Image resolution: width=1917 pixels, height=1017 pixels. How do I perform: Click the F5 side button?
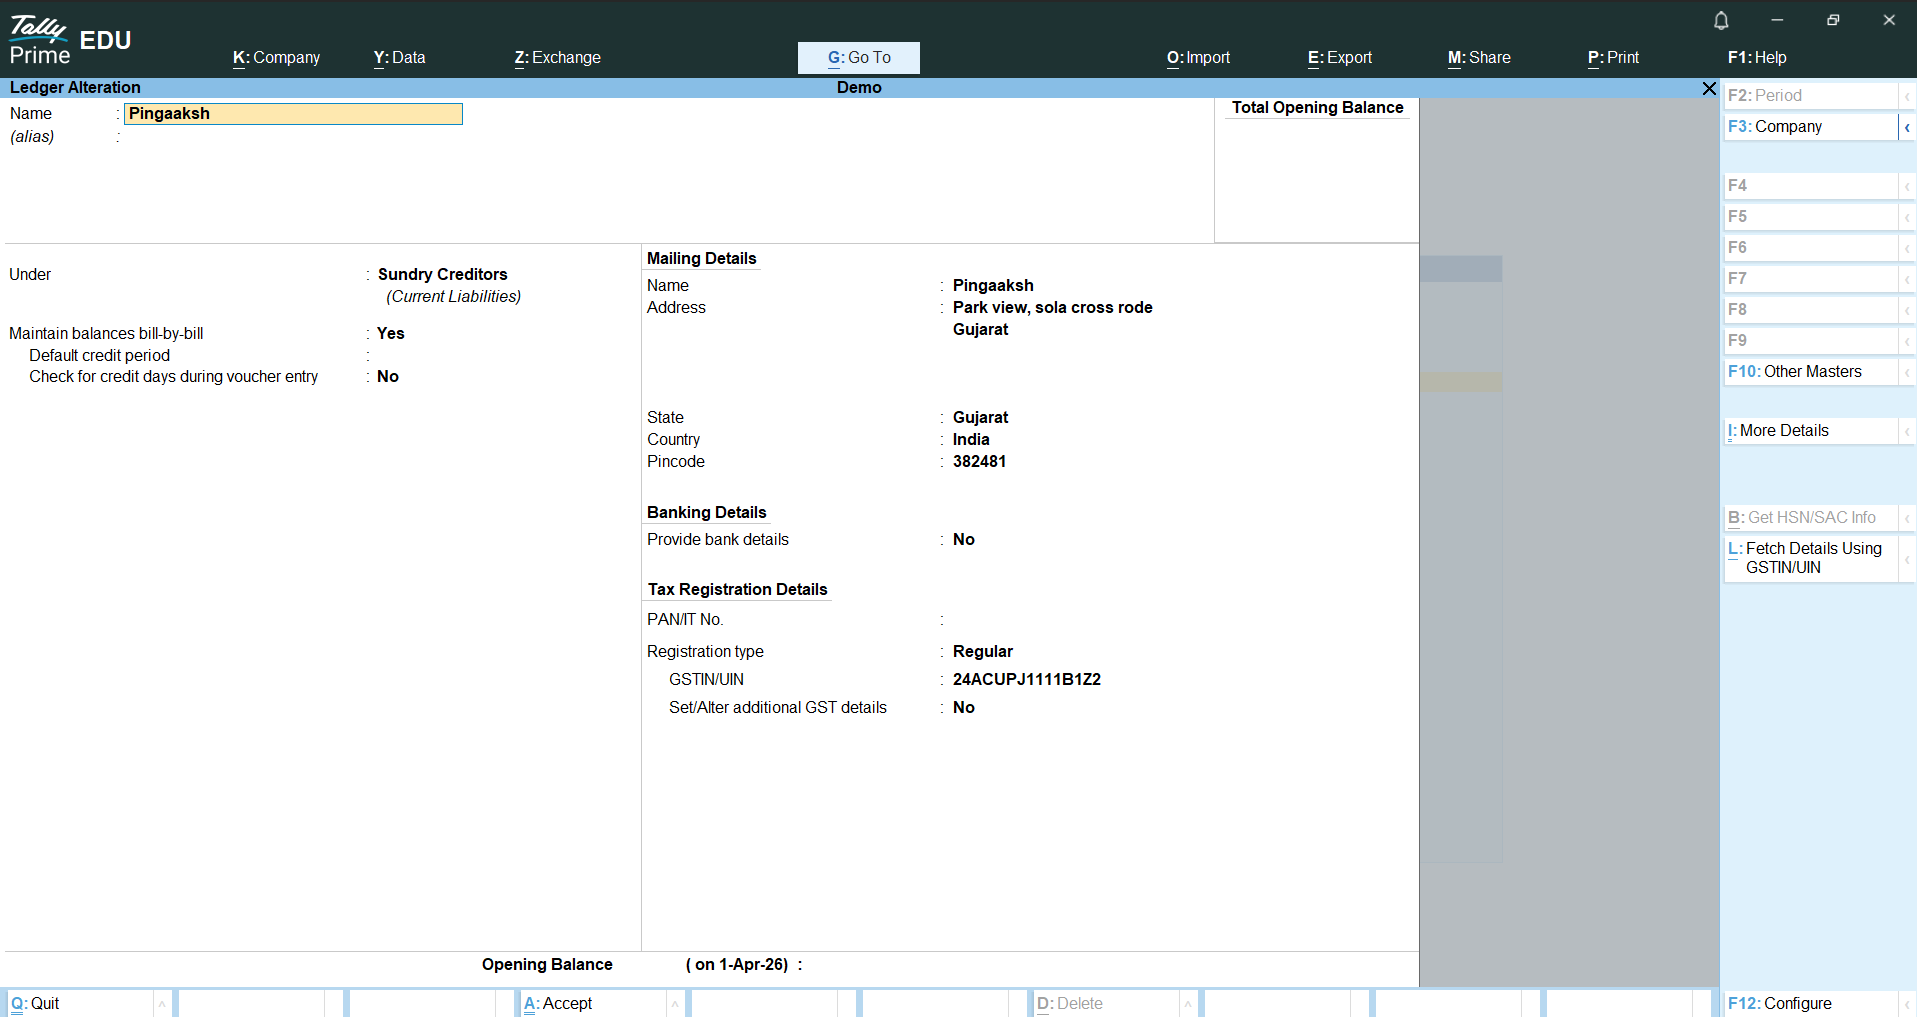1810,216
